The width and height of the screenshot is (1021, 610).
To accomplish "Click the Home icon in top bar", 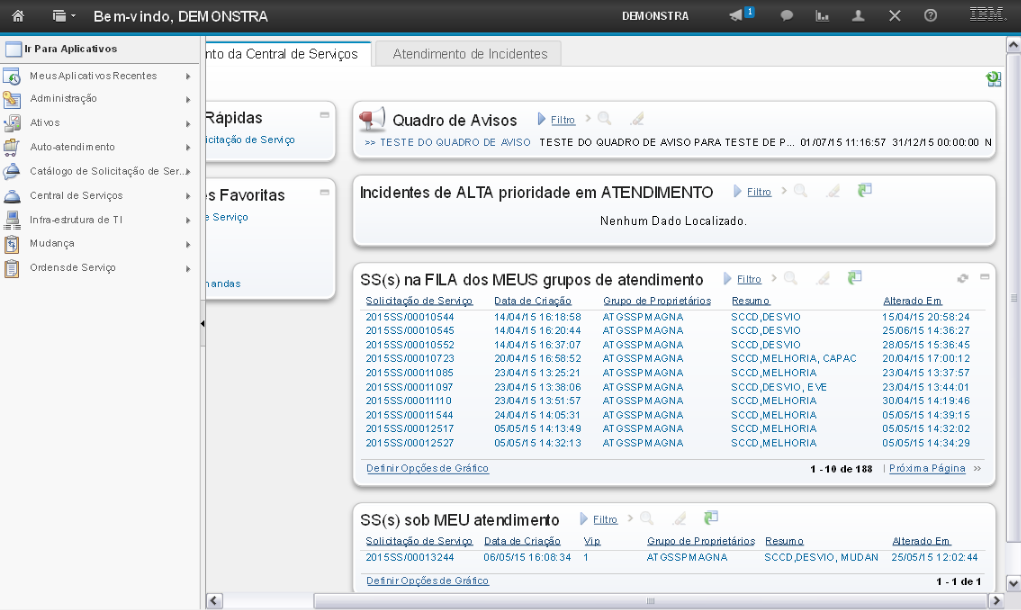I will (18, 17).
